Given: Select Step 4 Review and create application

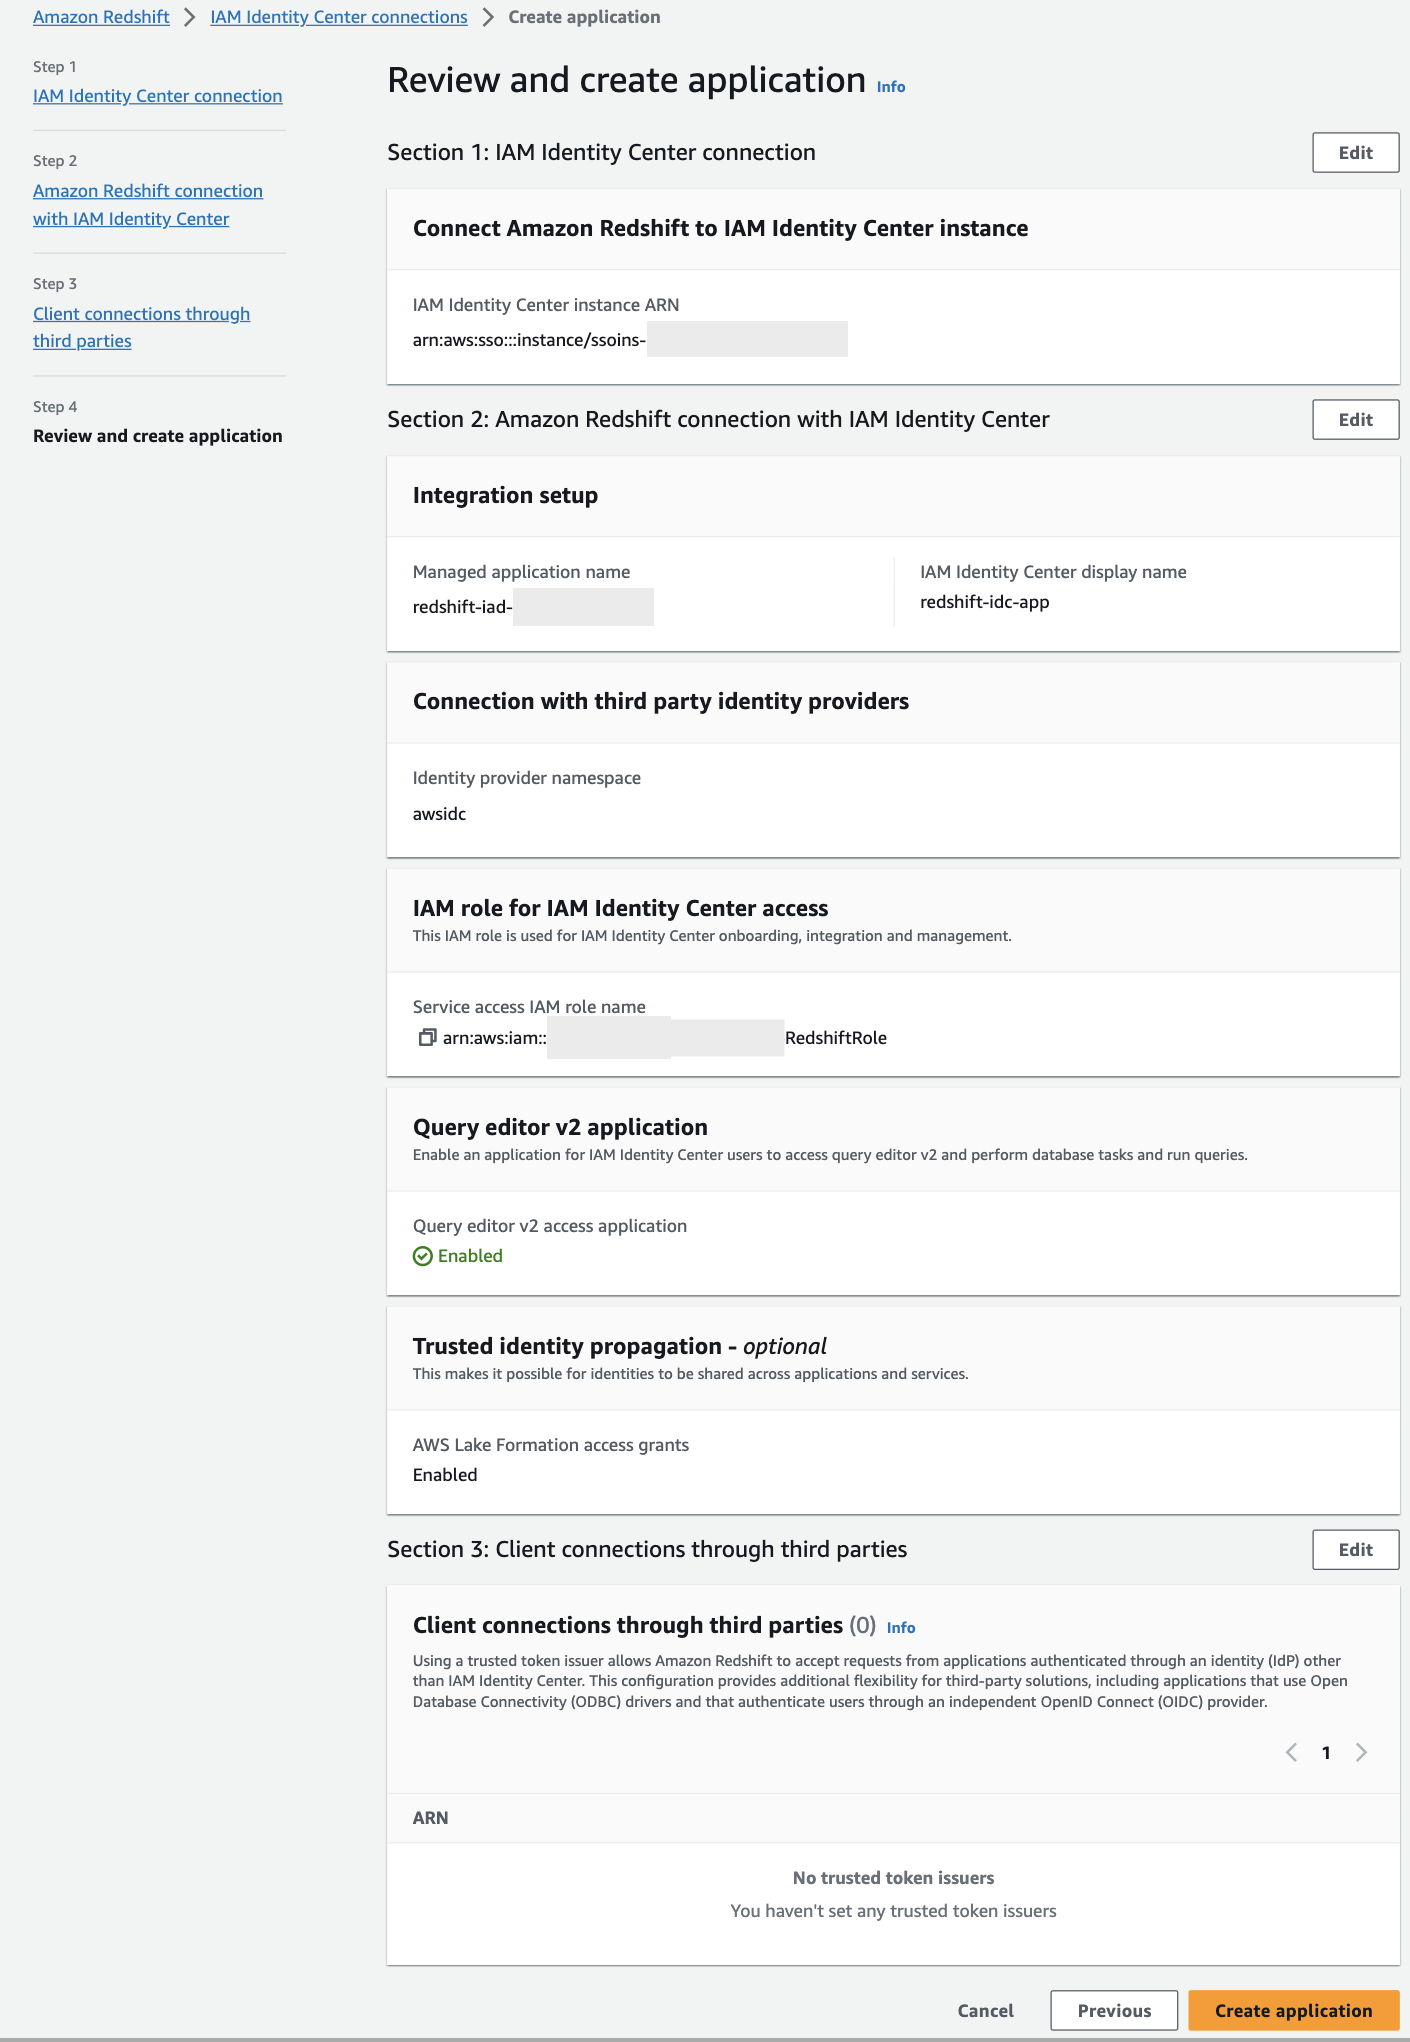Looking at the screenshot, I should tap(157, 436).
